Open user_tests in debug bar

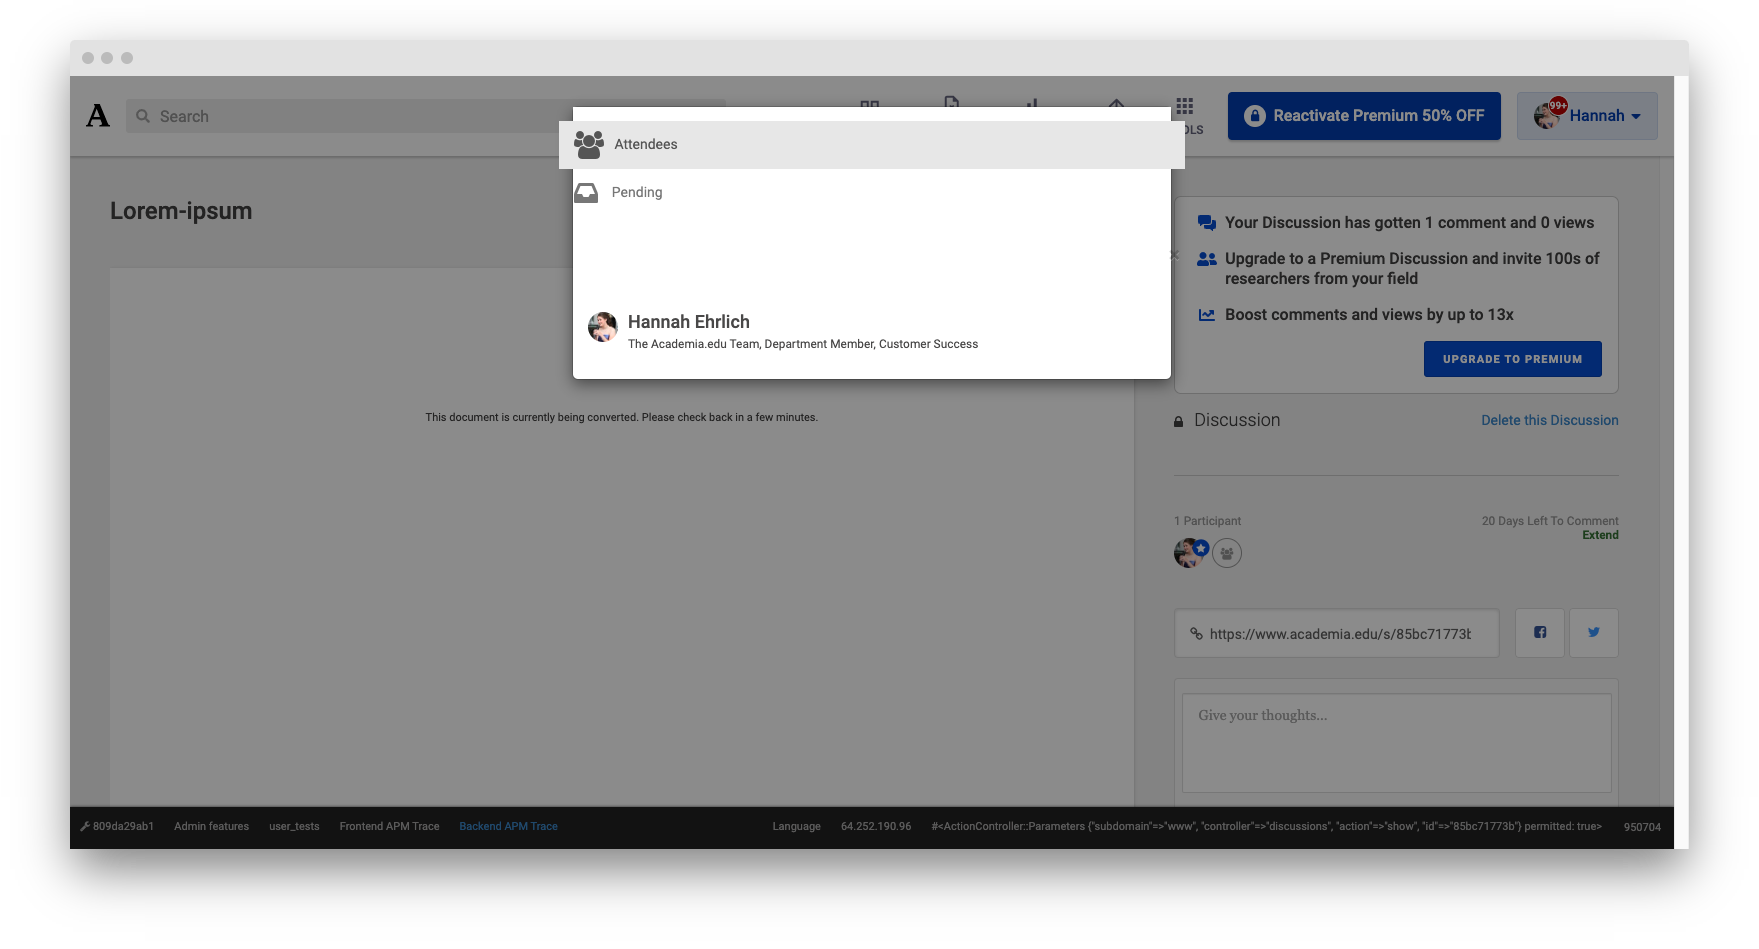pos(294,826)
